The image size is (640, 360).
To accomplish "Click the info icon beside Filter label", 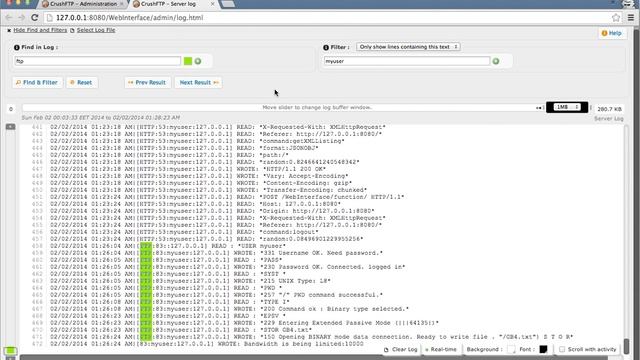I will tap(326, 47).
